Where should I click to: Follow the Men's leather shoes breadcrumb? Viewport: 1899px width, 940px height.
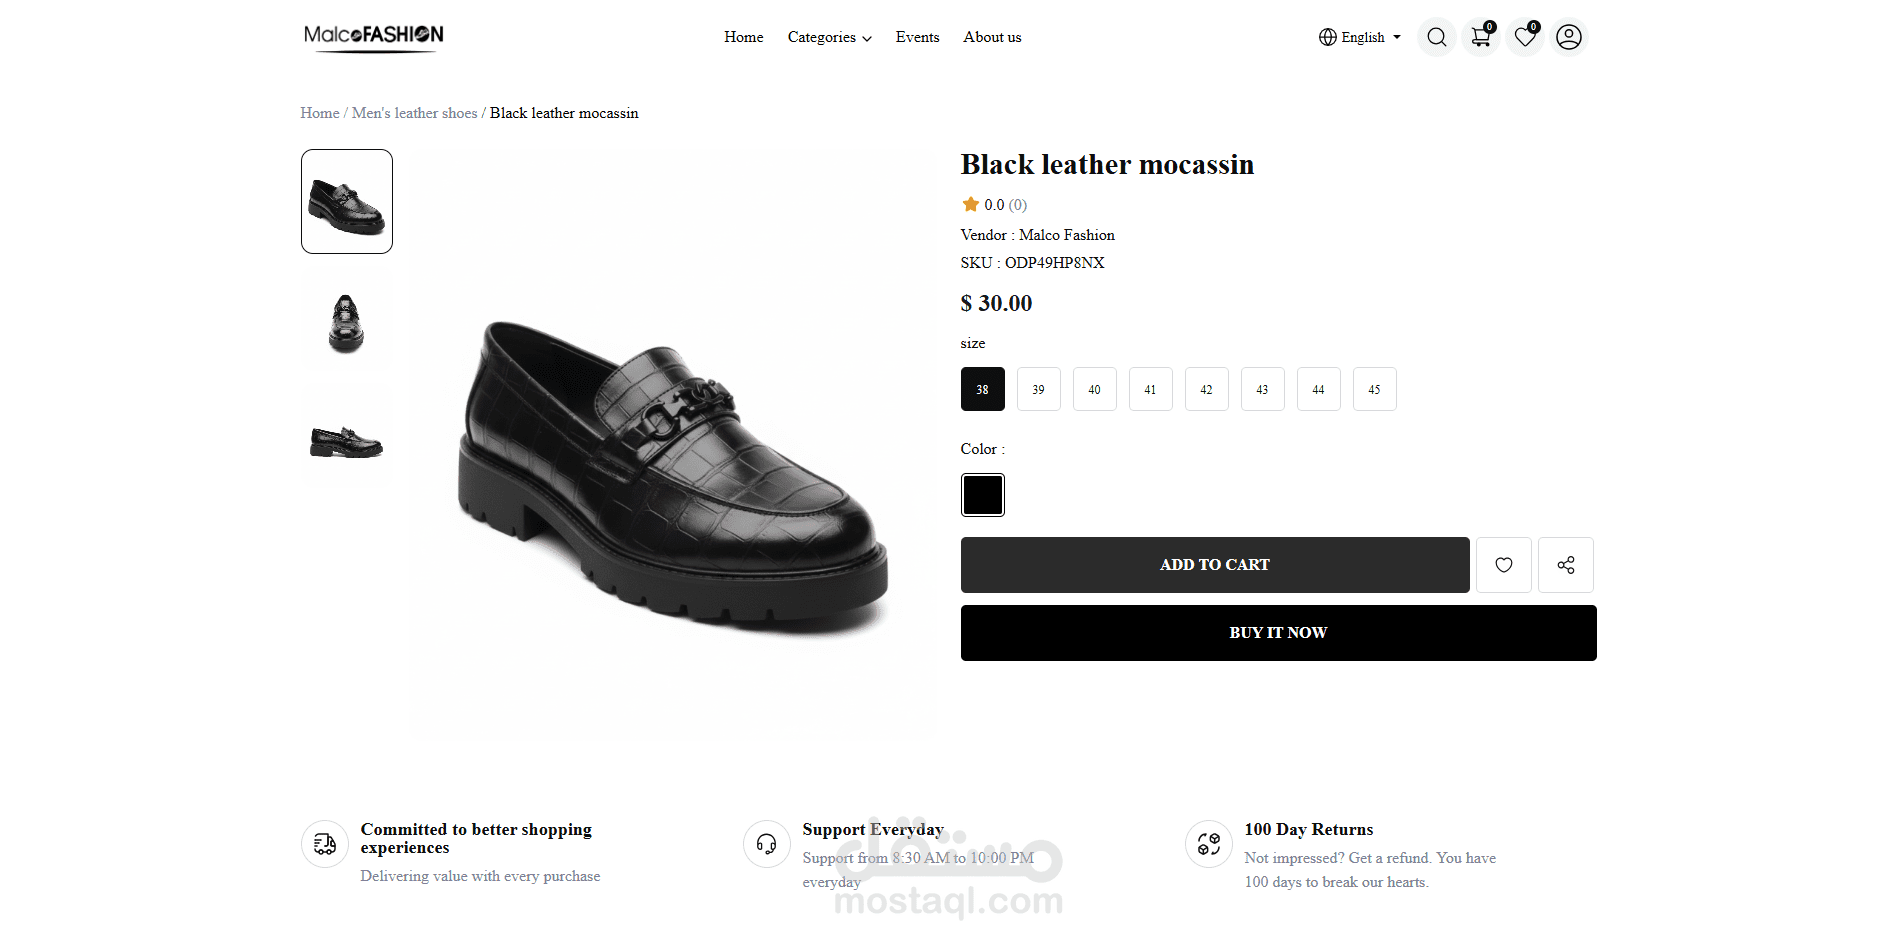pyautogui.click(x=414, y=113)
